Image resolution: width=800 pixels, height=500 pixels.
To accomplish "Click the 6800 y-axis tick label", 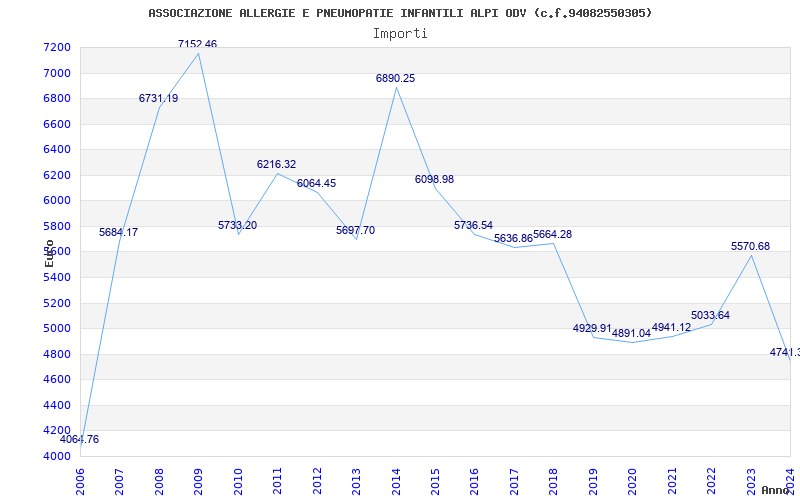I will (x=57, y=98).
